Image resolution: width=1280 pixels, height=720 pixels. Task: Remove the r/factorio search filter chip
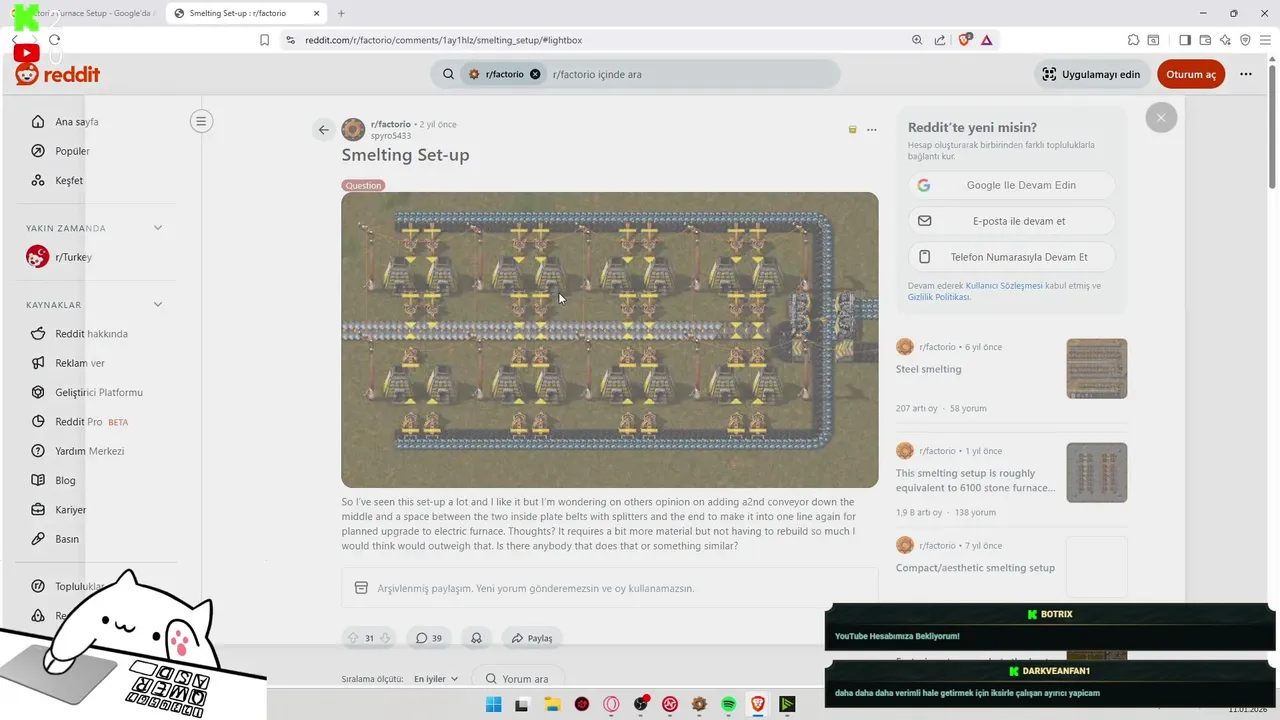coord(535,74)
